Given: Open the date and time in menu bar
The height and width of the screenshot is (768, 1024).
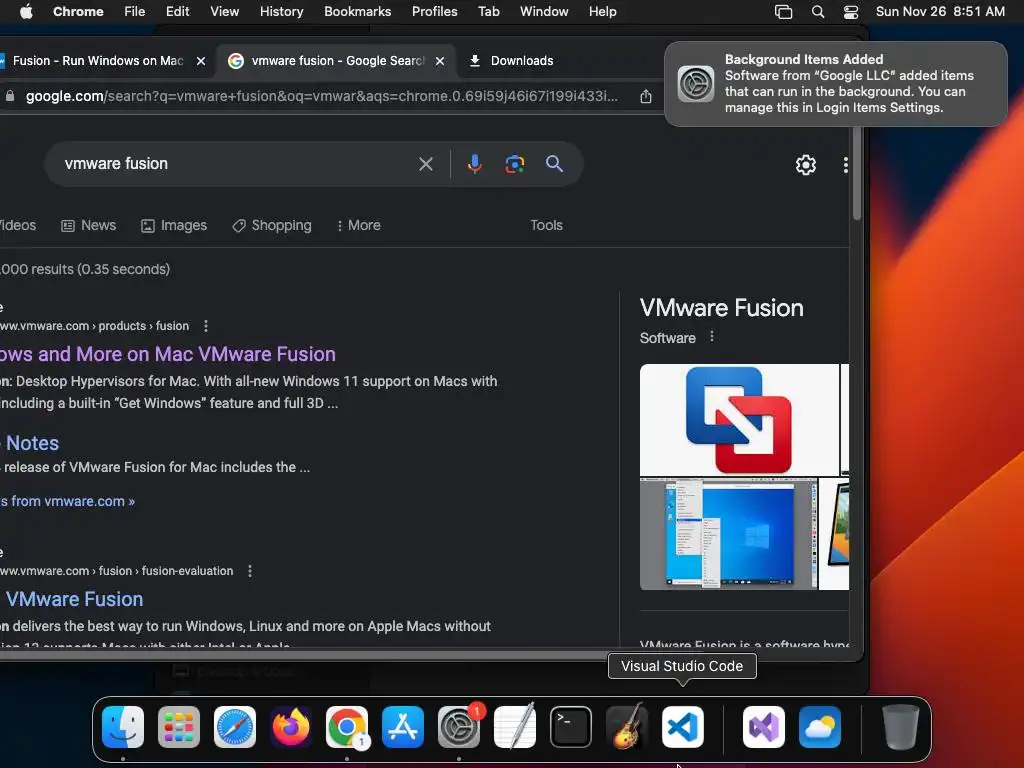Looking at the screenshot, I should click(x=940, y=12).
